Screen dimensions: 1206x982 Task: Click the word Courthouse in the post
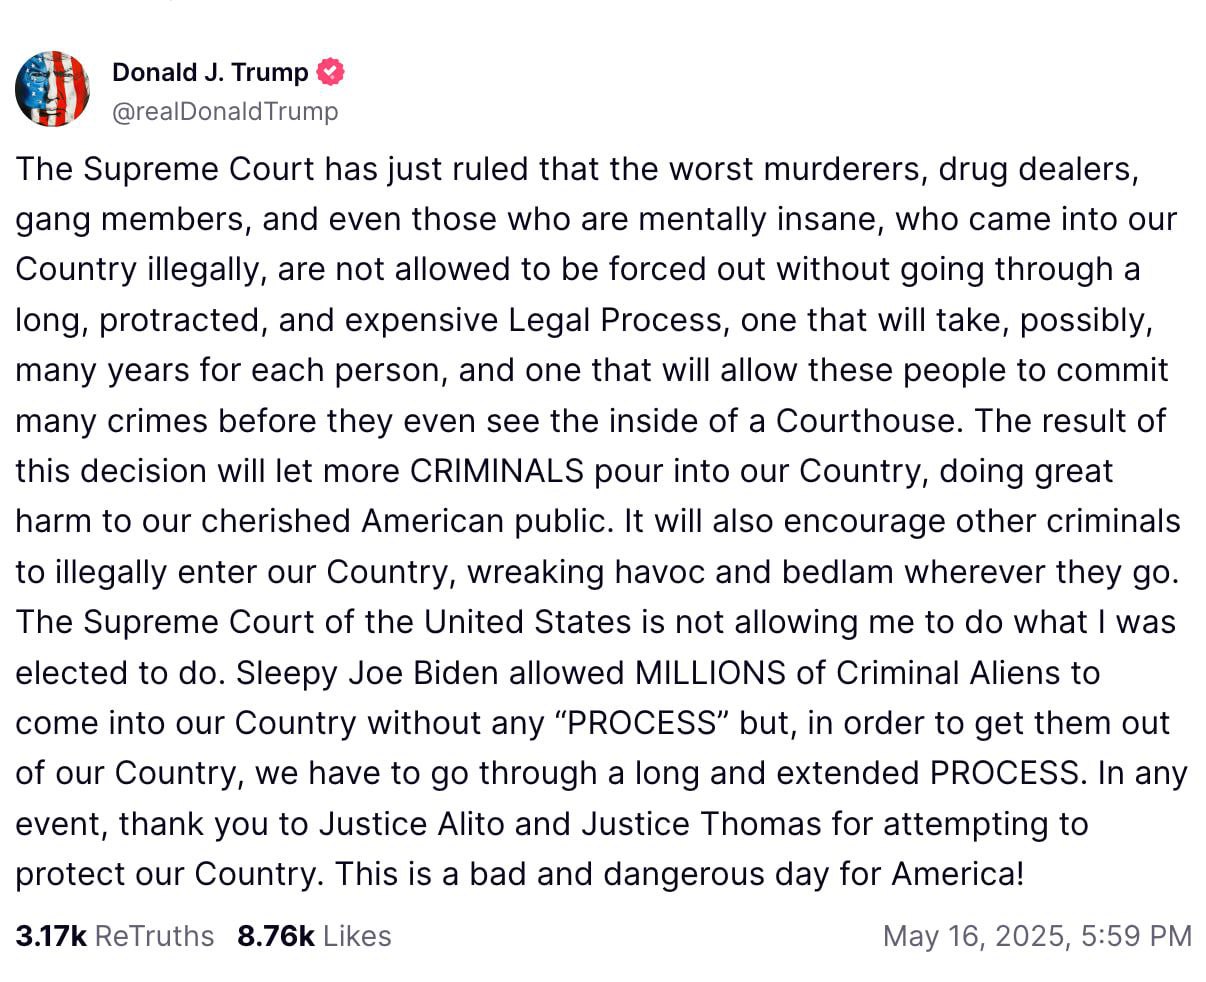click(x=866, y=421)
